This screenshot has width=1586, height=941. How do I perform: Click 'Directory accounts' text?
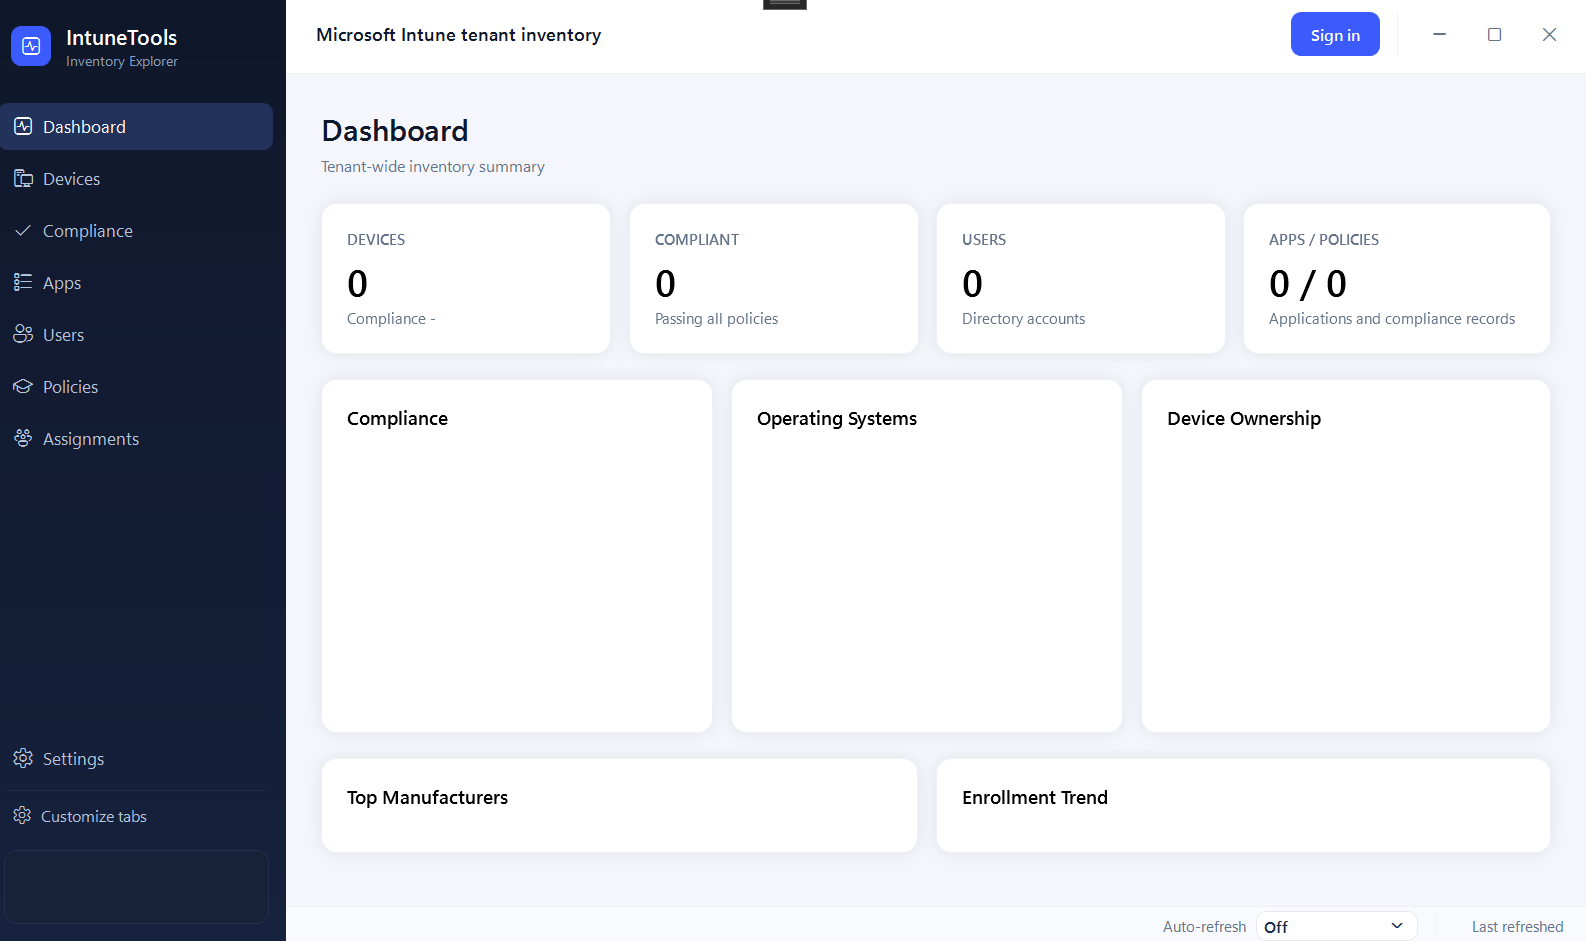(1023, 319)
